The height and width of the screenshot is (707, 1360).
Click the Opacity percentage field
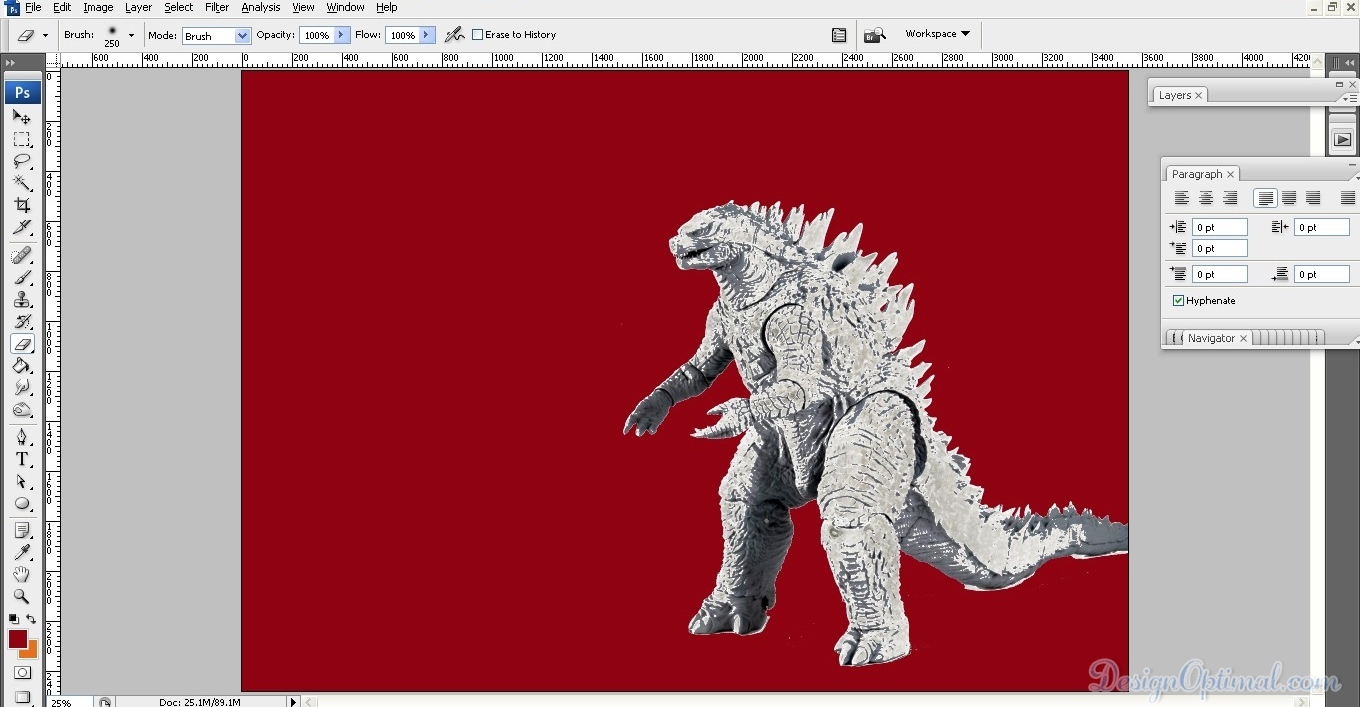tap(316, 35)
